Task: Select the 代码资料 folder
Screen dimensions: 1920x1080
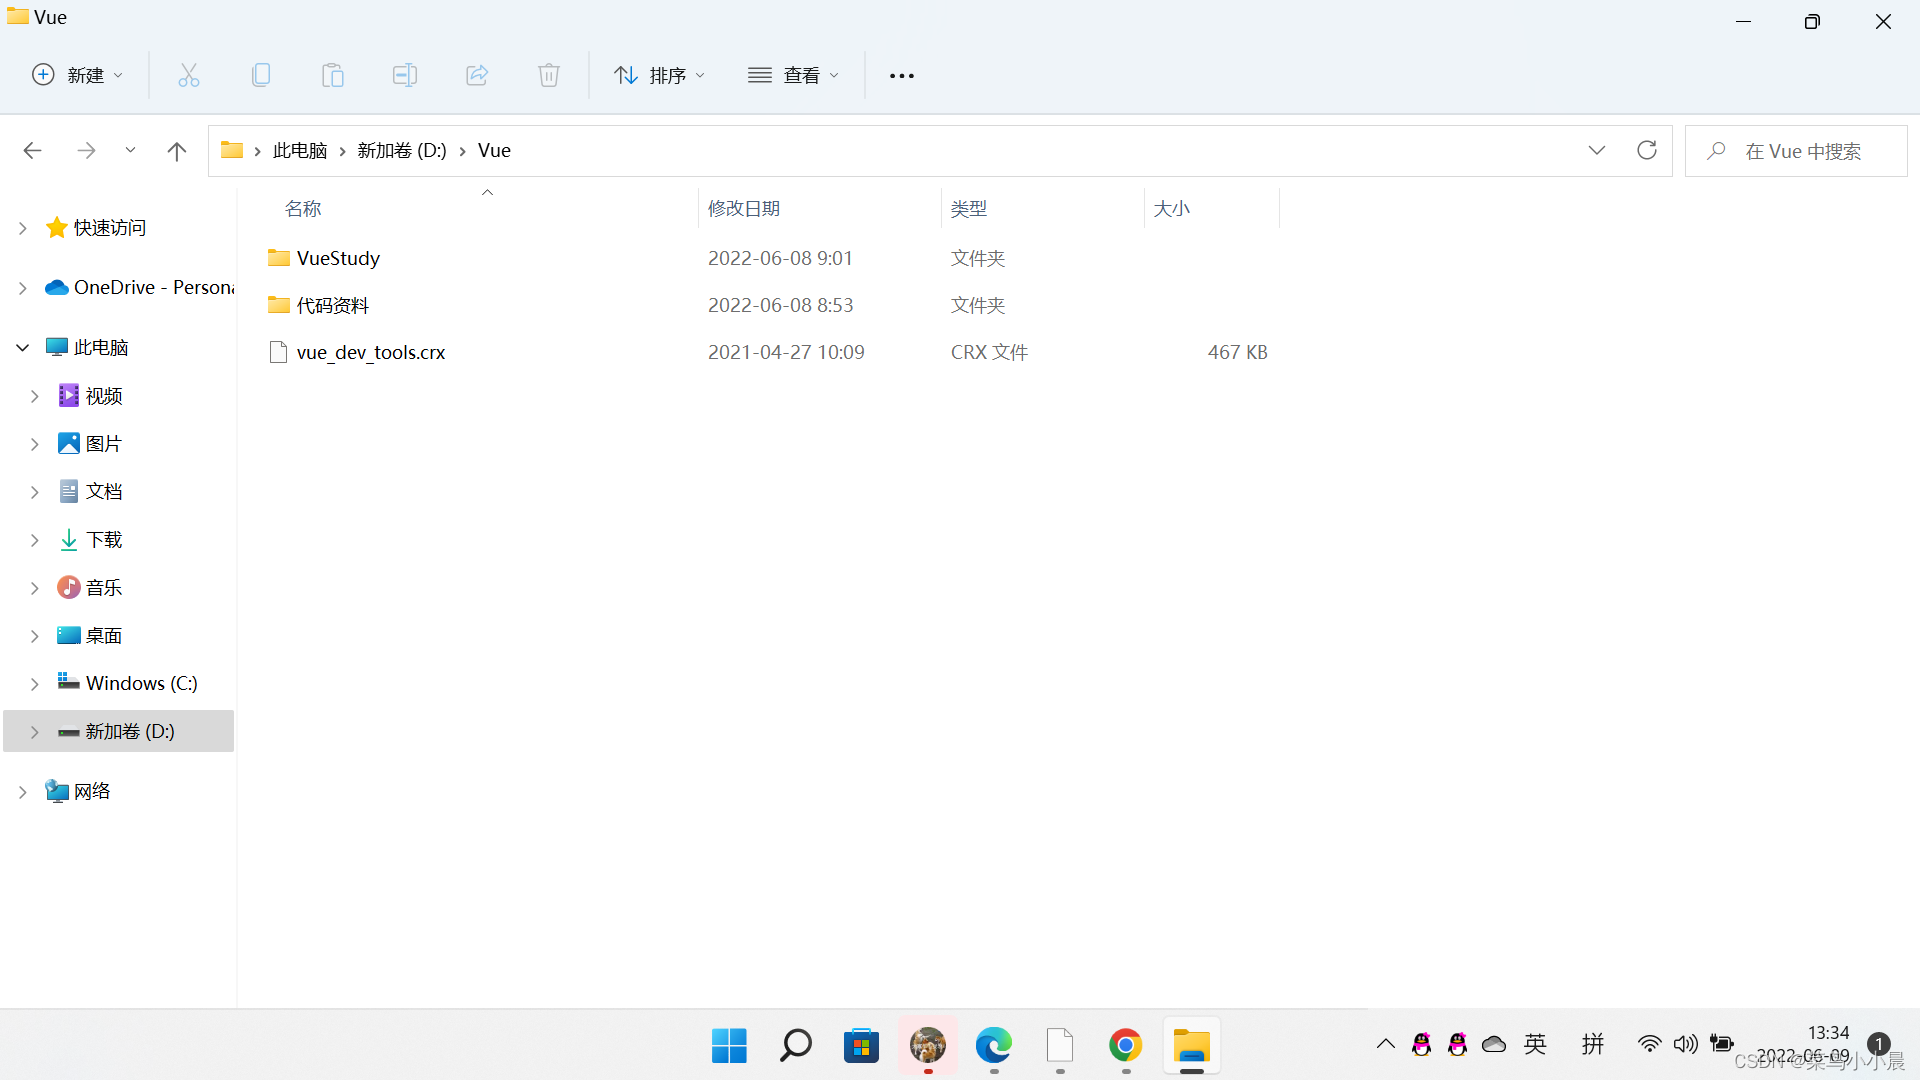Action: (x=332, y=305)
